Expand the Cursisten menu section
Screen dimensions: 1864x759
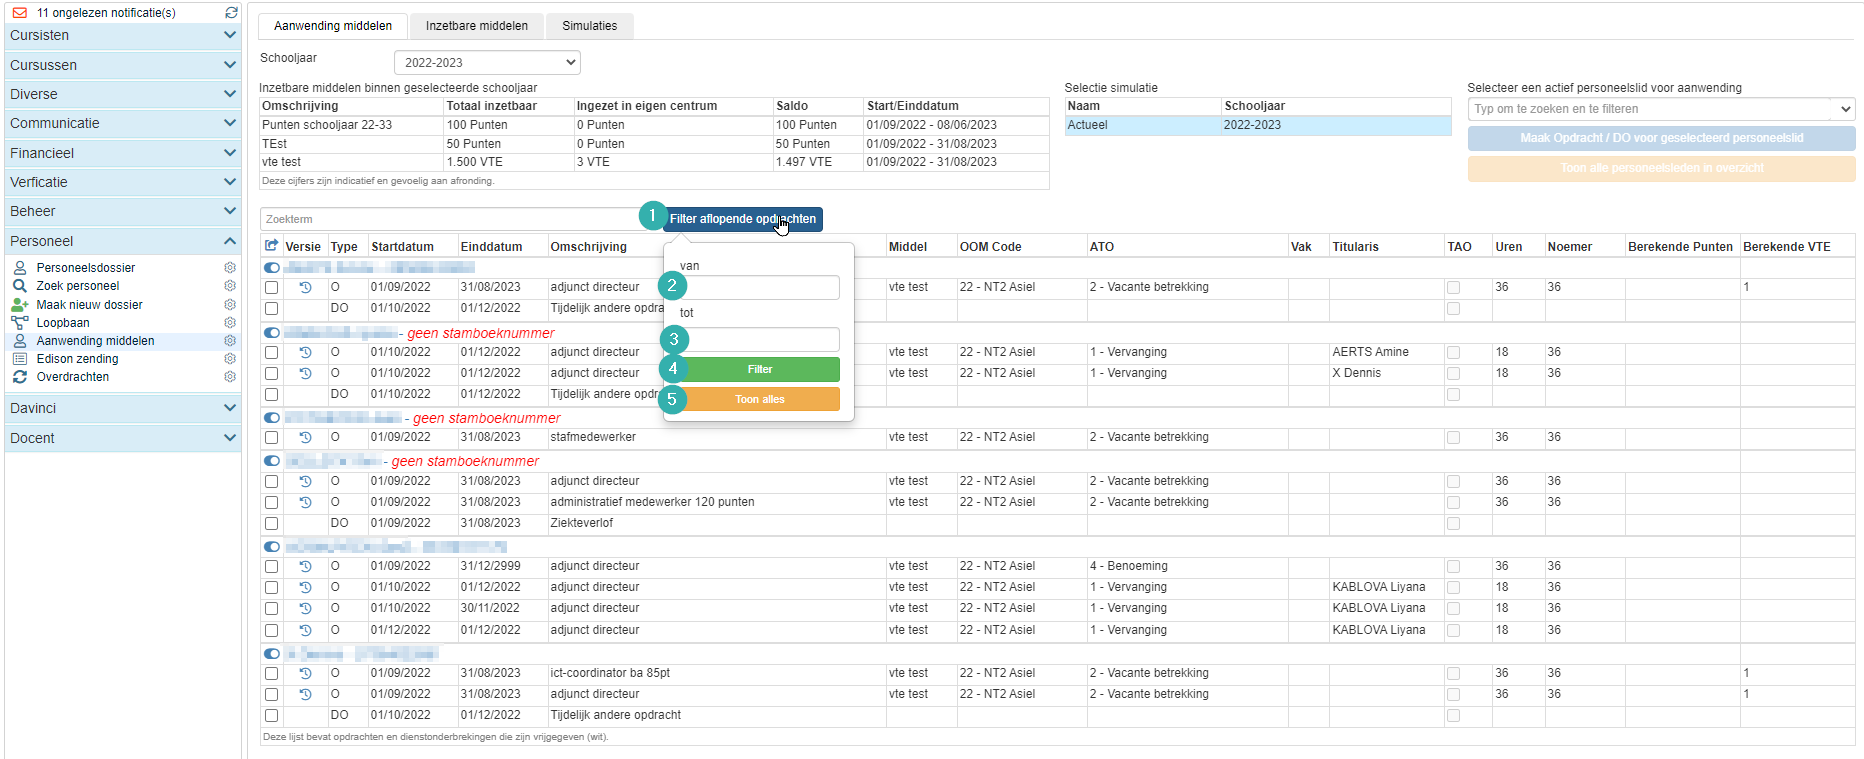click(123, 35)
